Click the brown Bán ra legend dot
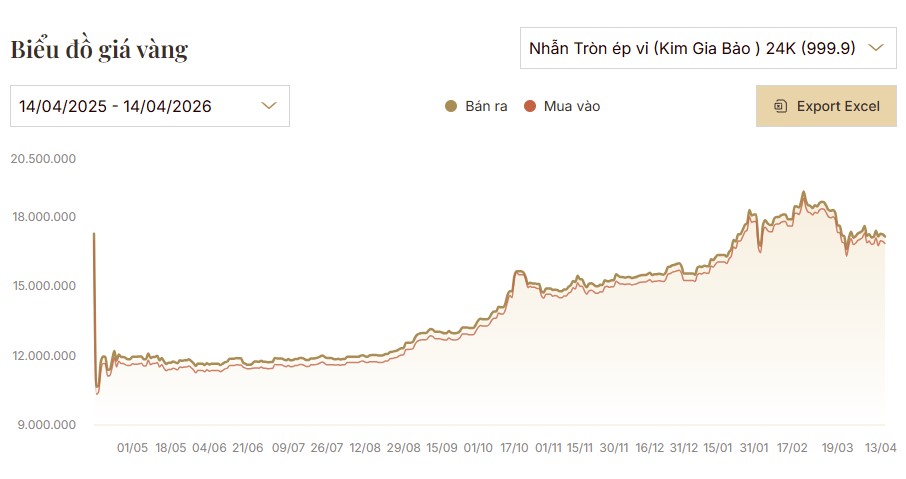The height and width of the screenshot is (479, 906). pos(451,106)
